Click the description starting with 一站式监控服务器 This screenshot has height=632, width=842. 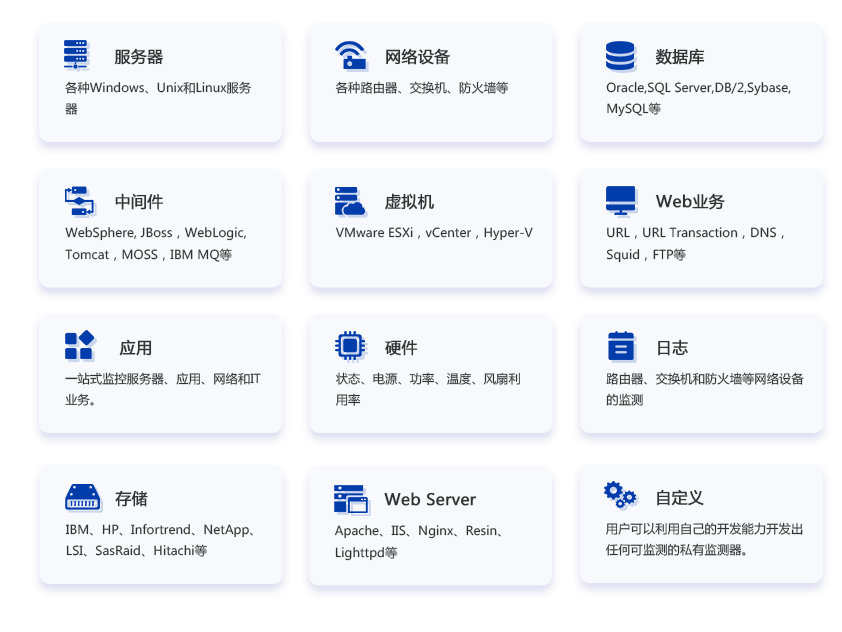coord(163,389)
